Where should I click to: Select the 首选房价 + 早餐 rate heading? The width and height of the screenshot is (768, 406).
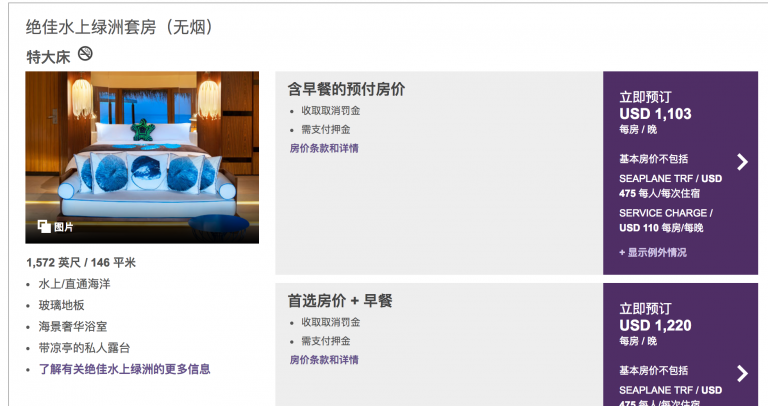click(x=340, y=301)
